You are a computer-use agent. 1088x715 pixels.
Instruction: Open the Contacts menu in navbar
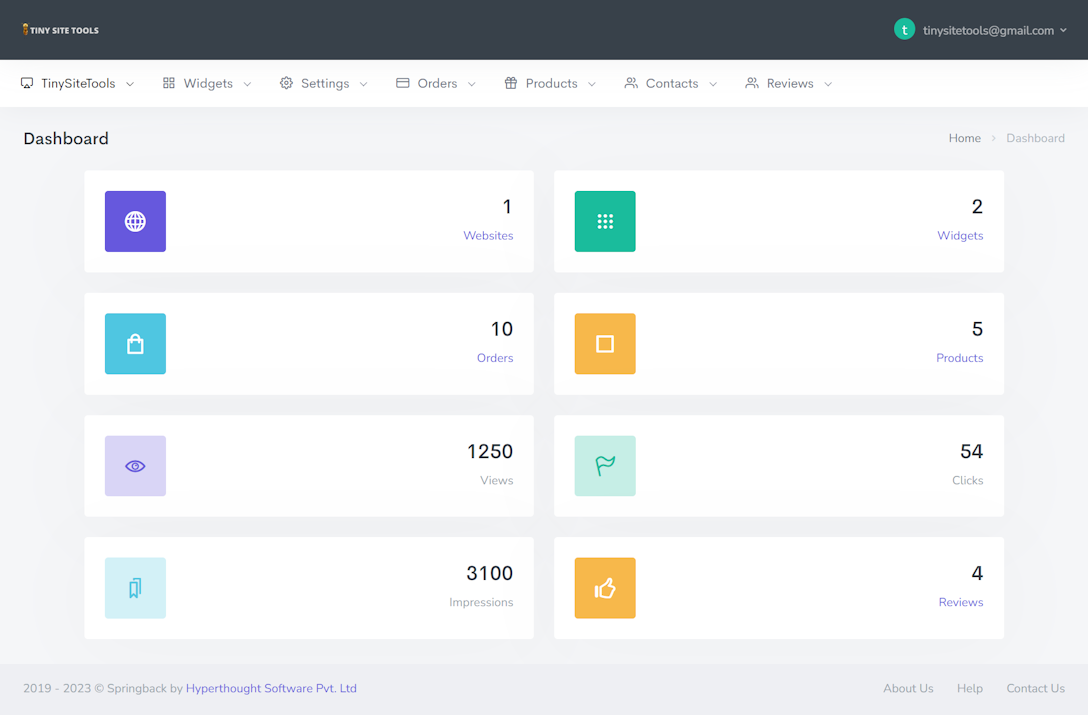pyautogui.click(x=671, y=84)
